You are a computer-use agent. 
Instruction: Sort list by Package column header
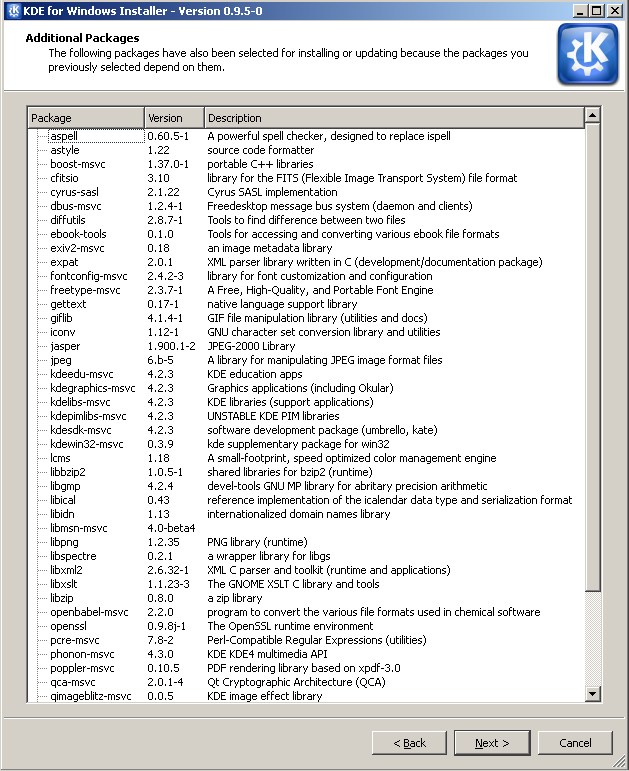click(86, 118)
